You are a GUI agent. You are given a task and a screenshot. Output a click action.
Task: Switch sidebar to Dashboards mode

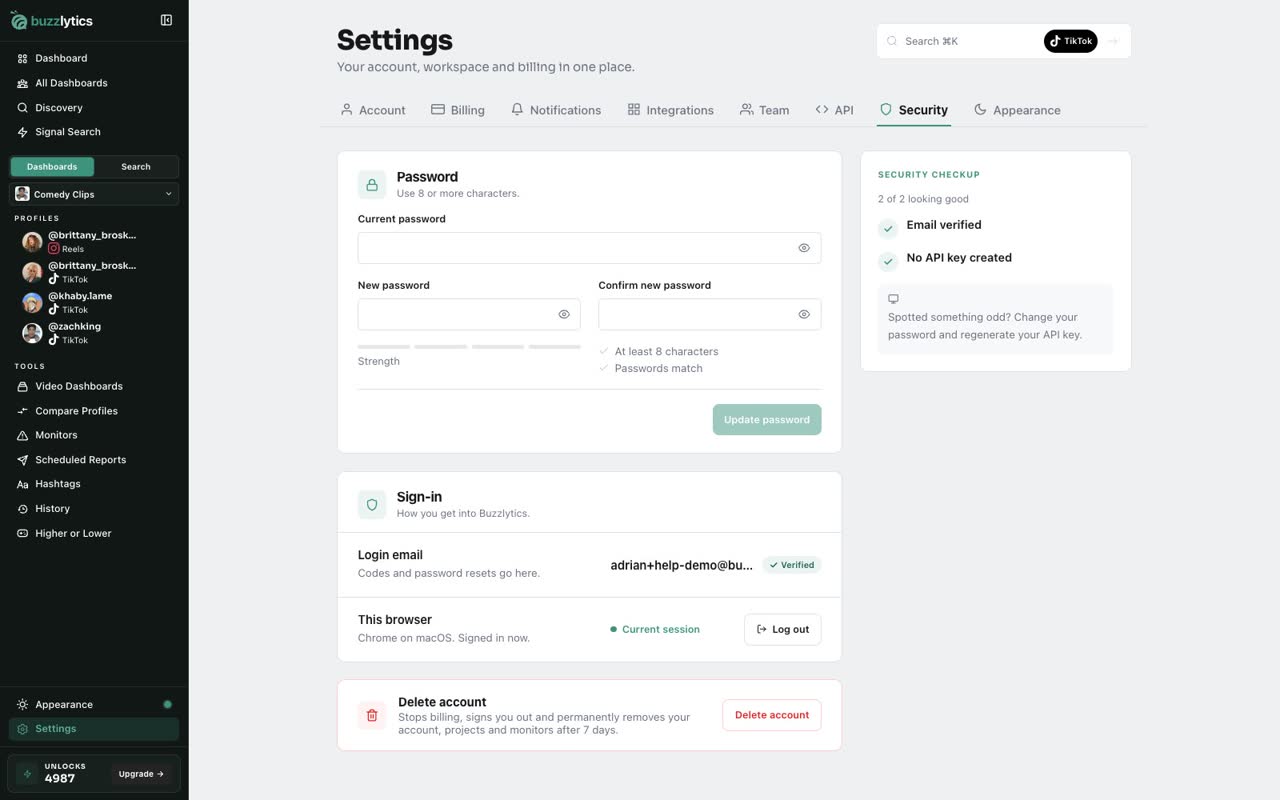[52, 167]
